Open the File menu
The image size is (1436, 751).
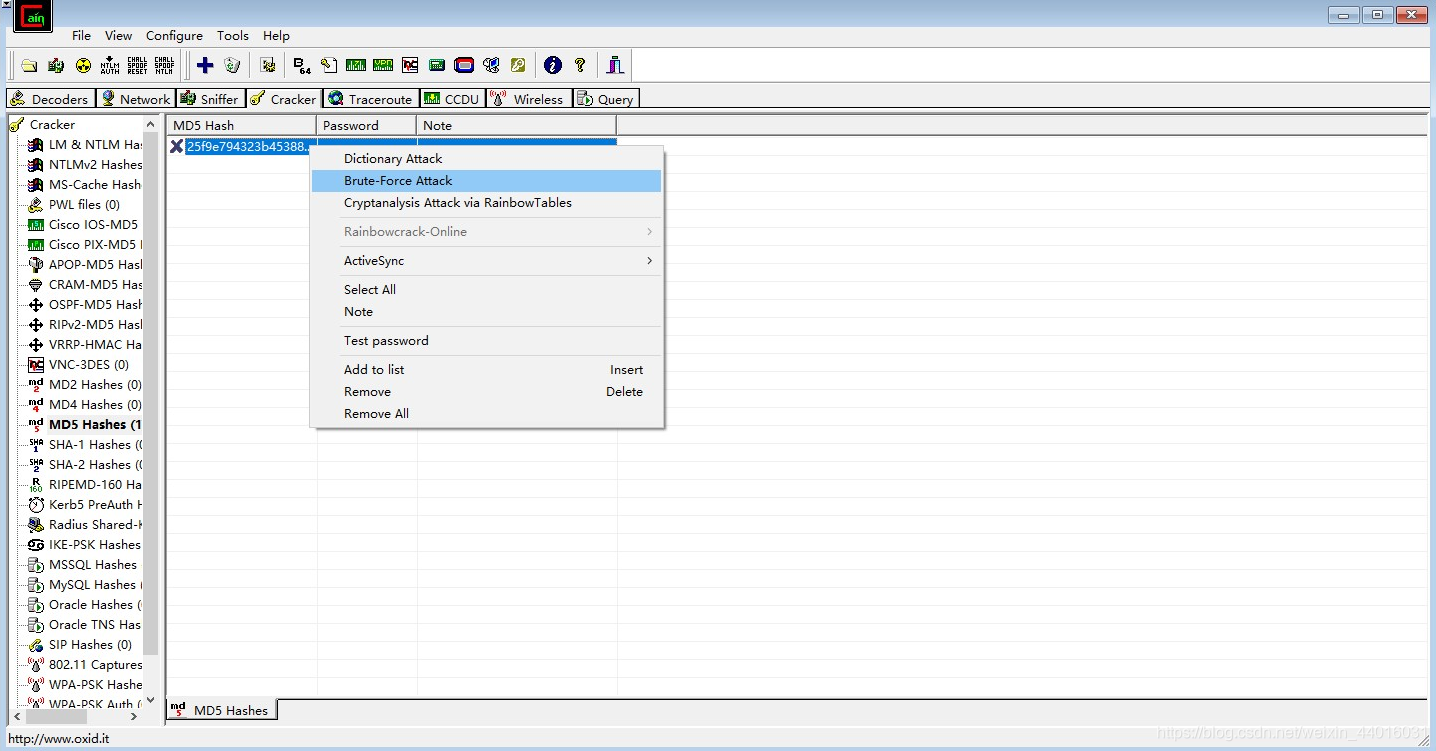point(81,36)
